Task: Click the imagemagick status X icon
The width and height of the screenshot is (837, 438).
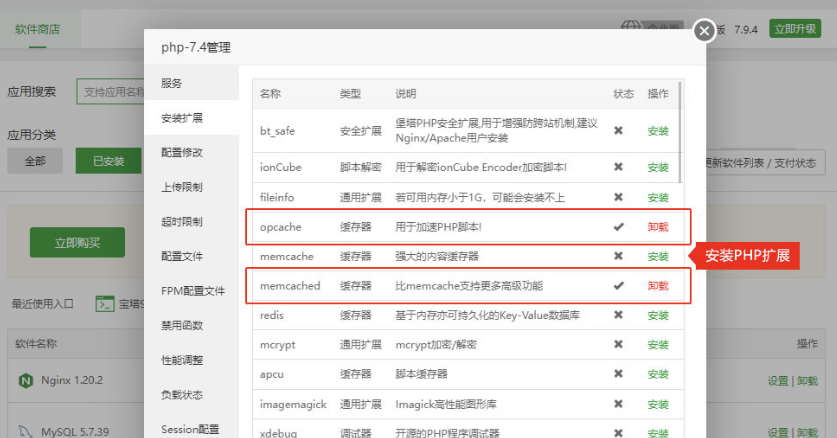Action: (x=618, y=404)
